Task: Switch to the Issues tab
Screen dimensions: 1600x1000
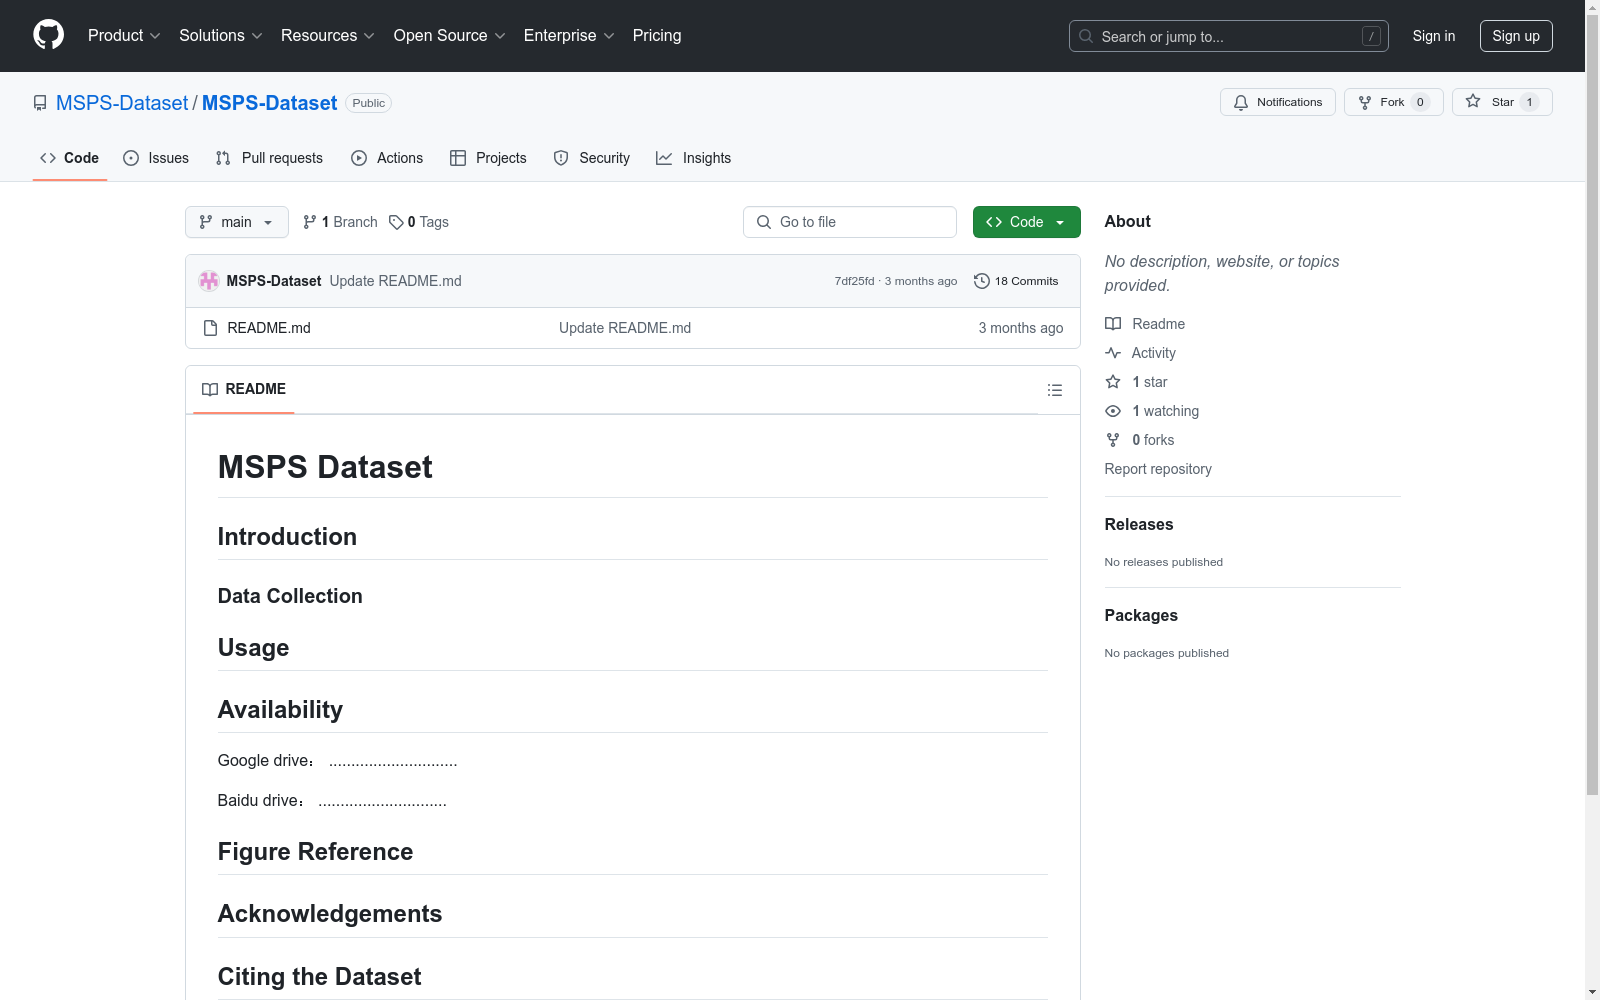Action: click(156, 158)
